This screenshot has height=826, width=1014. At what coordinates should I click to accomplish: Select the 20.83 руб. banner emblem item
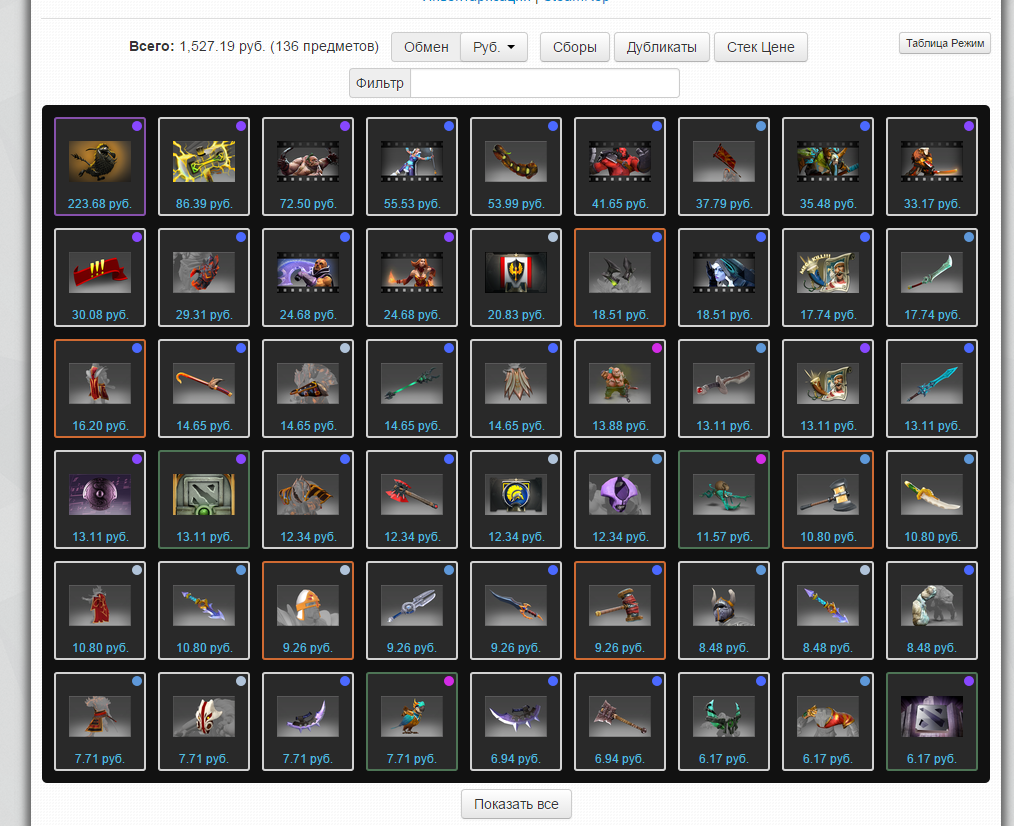tap(516, 277)
